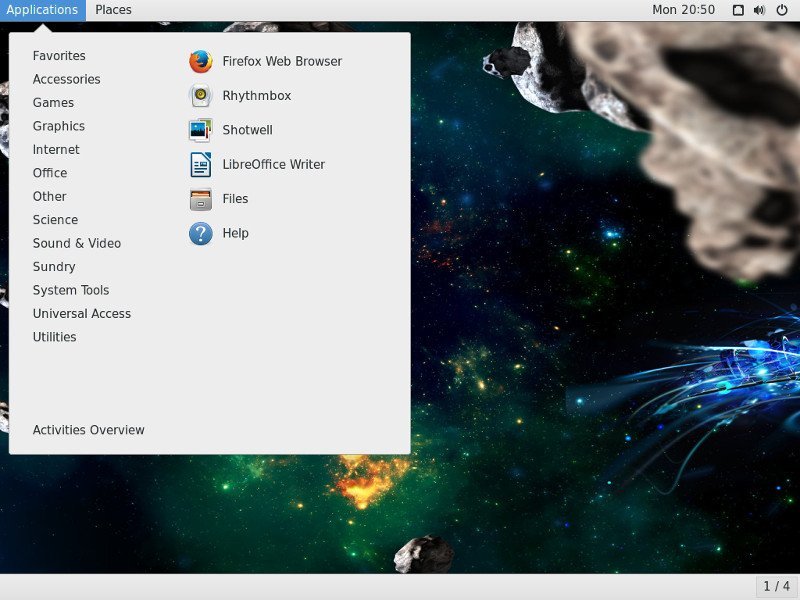Click the Firefox Web Browser icon
Image resolution: width=800 pixels, height=600 pixels.
pyautogui.click(x=201, y=61)
